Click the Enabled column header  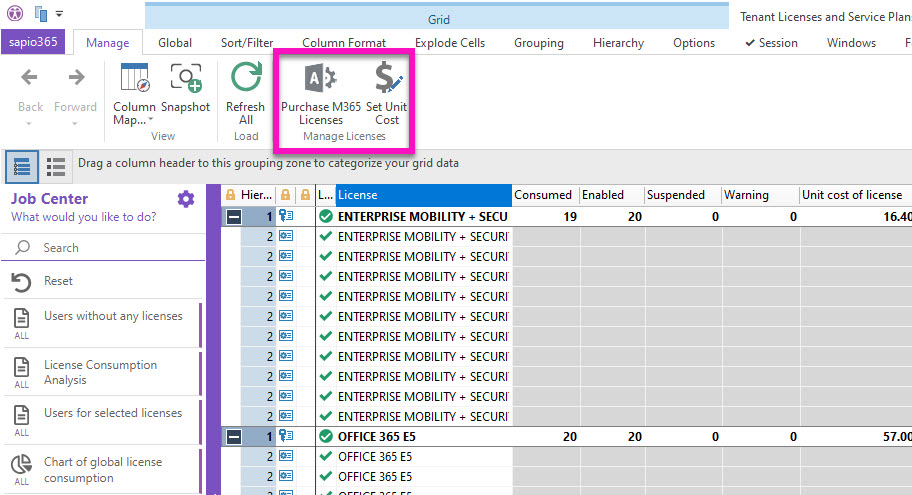(612, 195)
